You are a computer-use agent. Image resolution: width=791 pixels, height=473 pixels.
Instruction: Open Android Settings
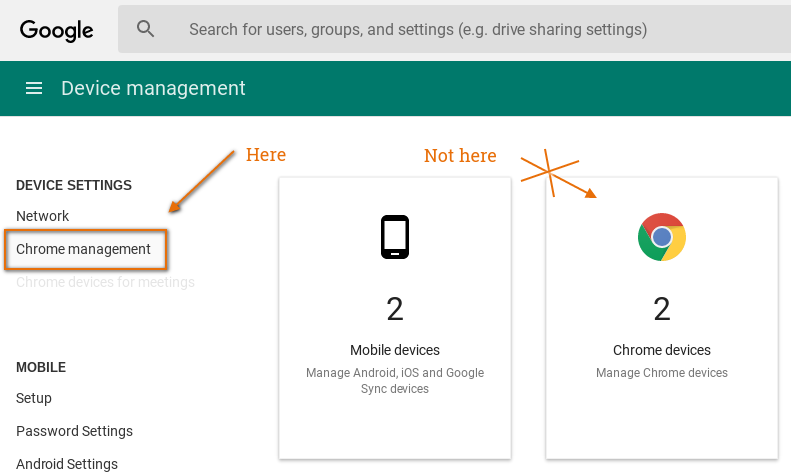click(67, 464)
